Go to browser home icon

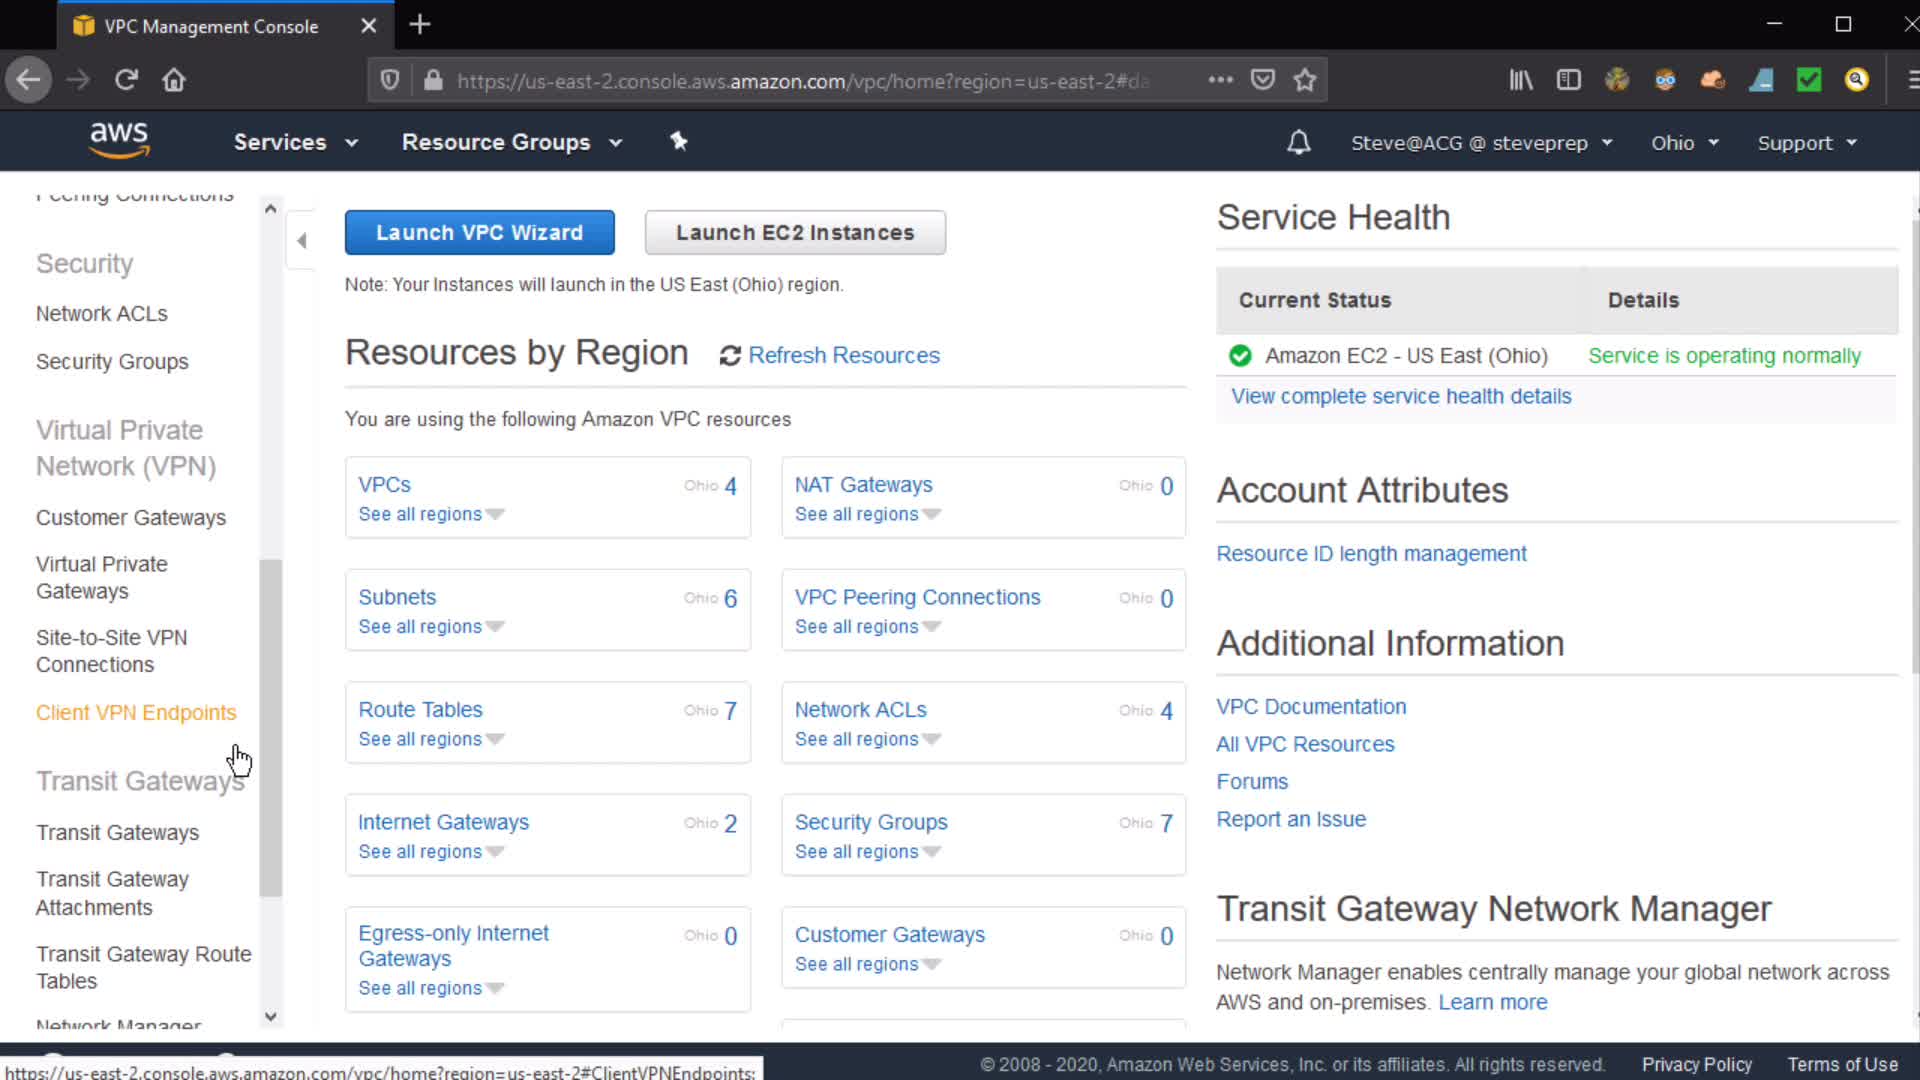(x=174, y=80)
